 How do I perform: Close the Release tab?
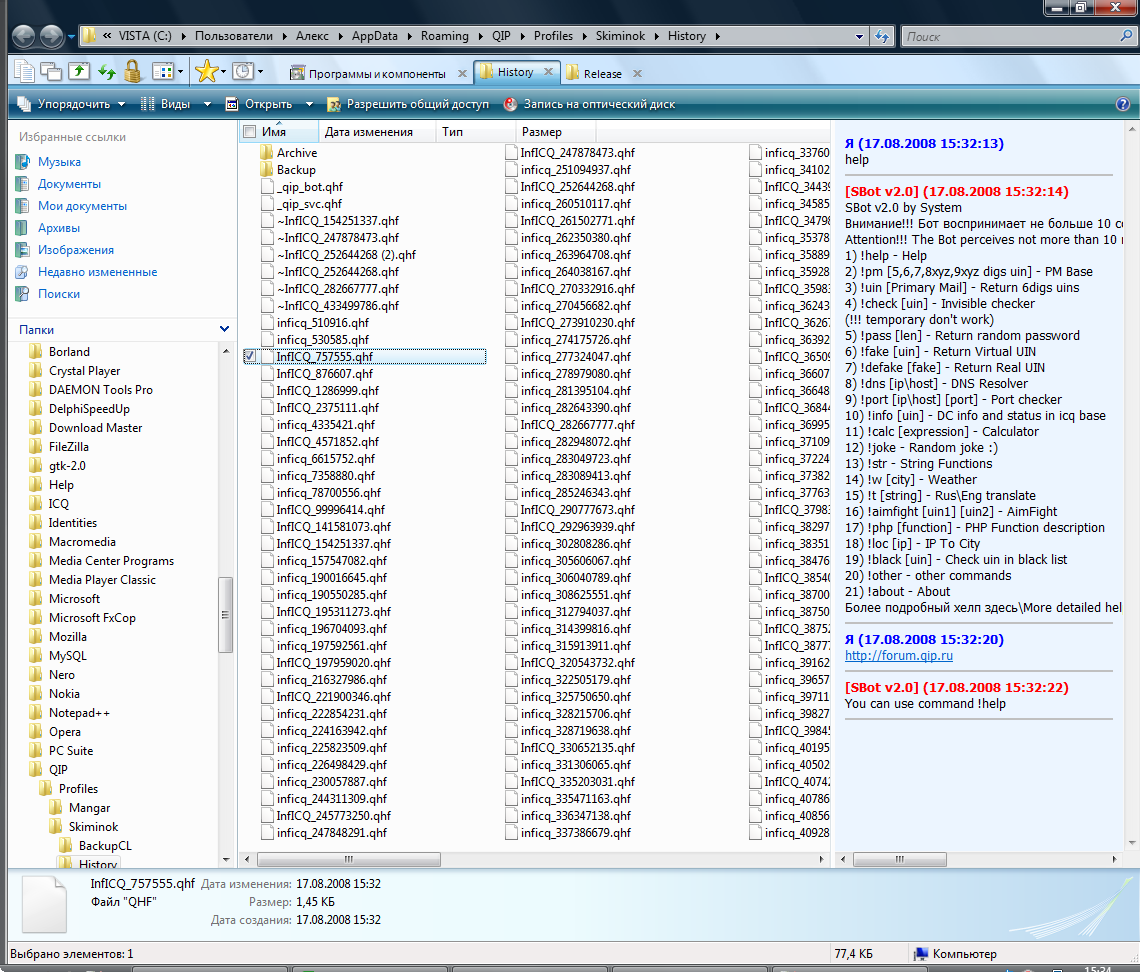pos(637,73)
